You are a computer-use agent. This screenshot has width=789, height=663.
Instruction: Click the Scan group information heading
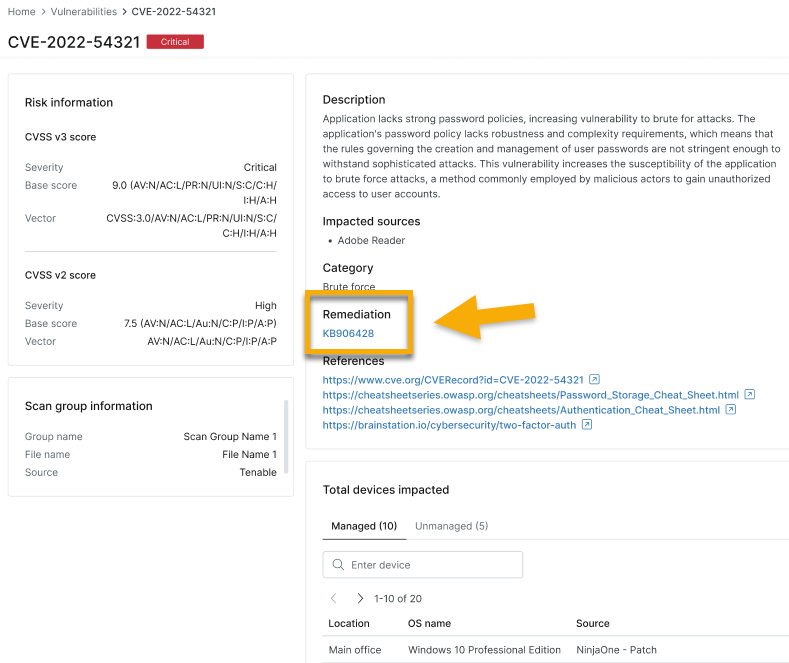(x=89, y=406)
